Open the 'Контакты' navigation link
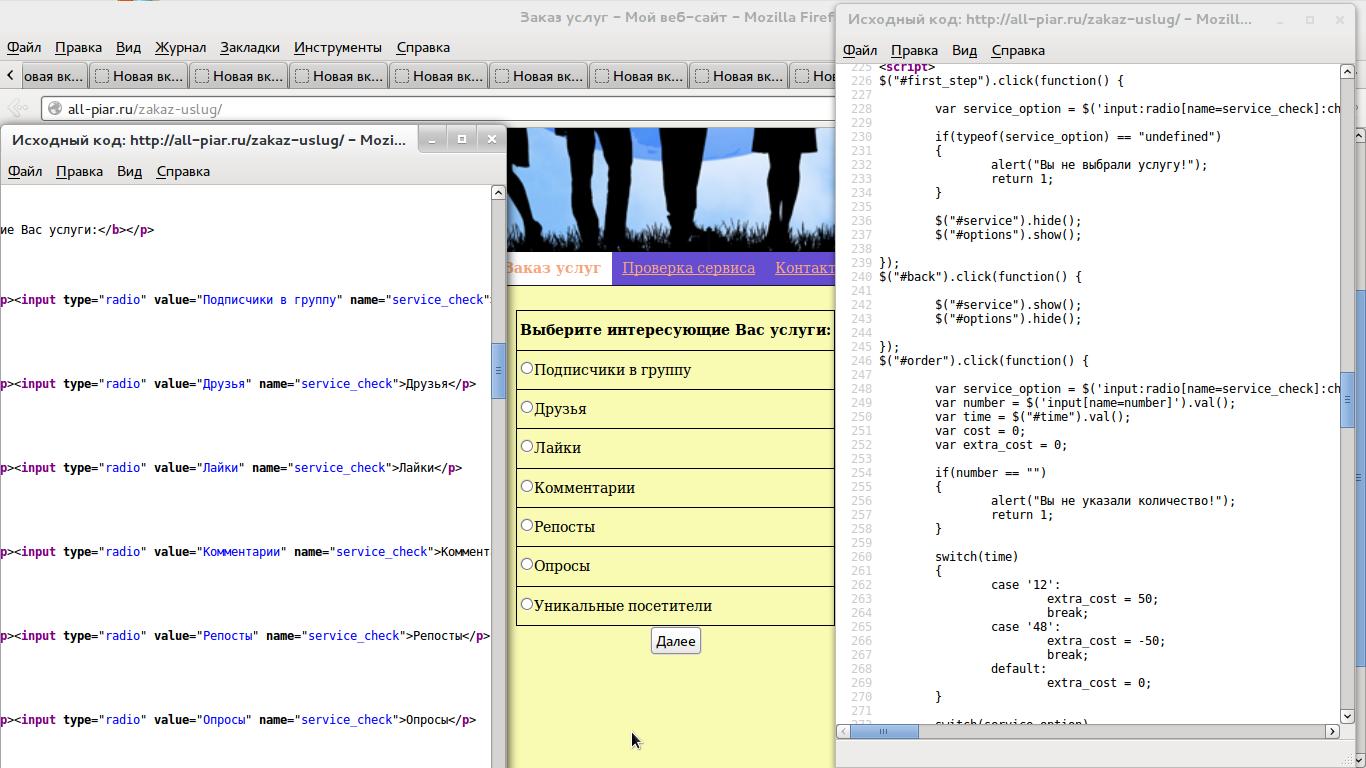The image size is (1366, 768). click(x=805, y=268)
